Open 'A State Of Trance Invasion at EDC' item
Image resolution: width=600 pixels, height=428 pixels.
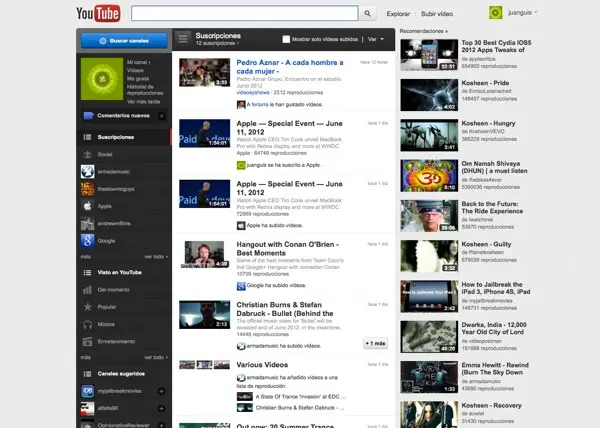pyautogui.click(x=292, y=397)
